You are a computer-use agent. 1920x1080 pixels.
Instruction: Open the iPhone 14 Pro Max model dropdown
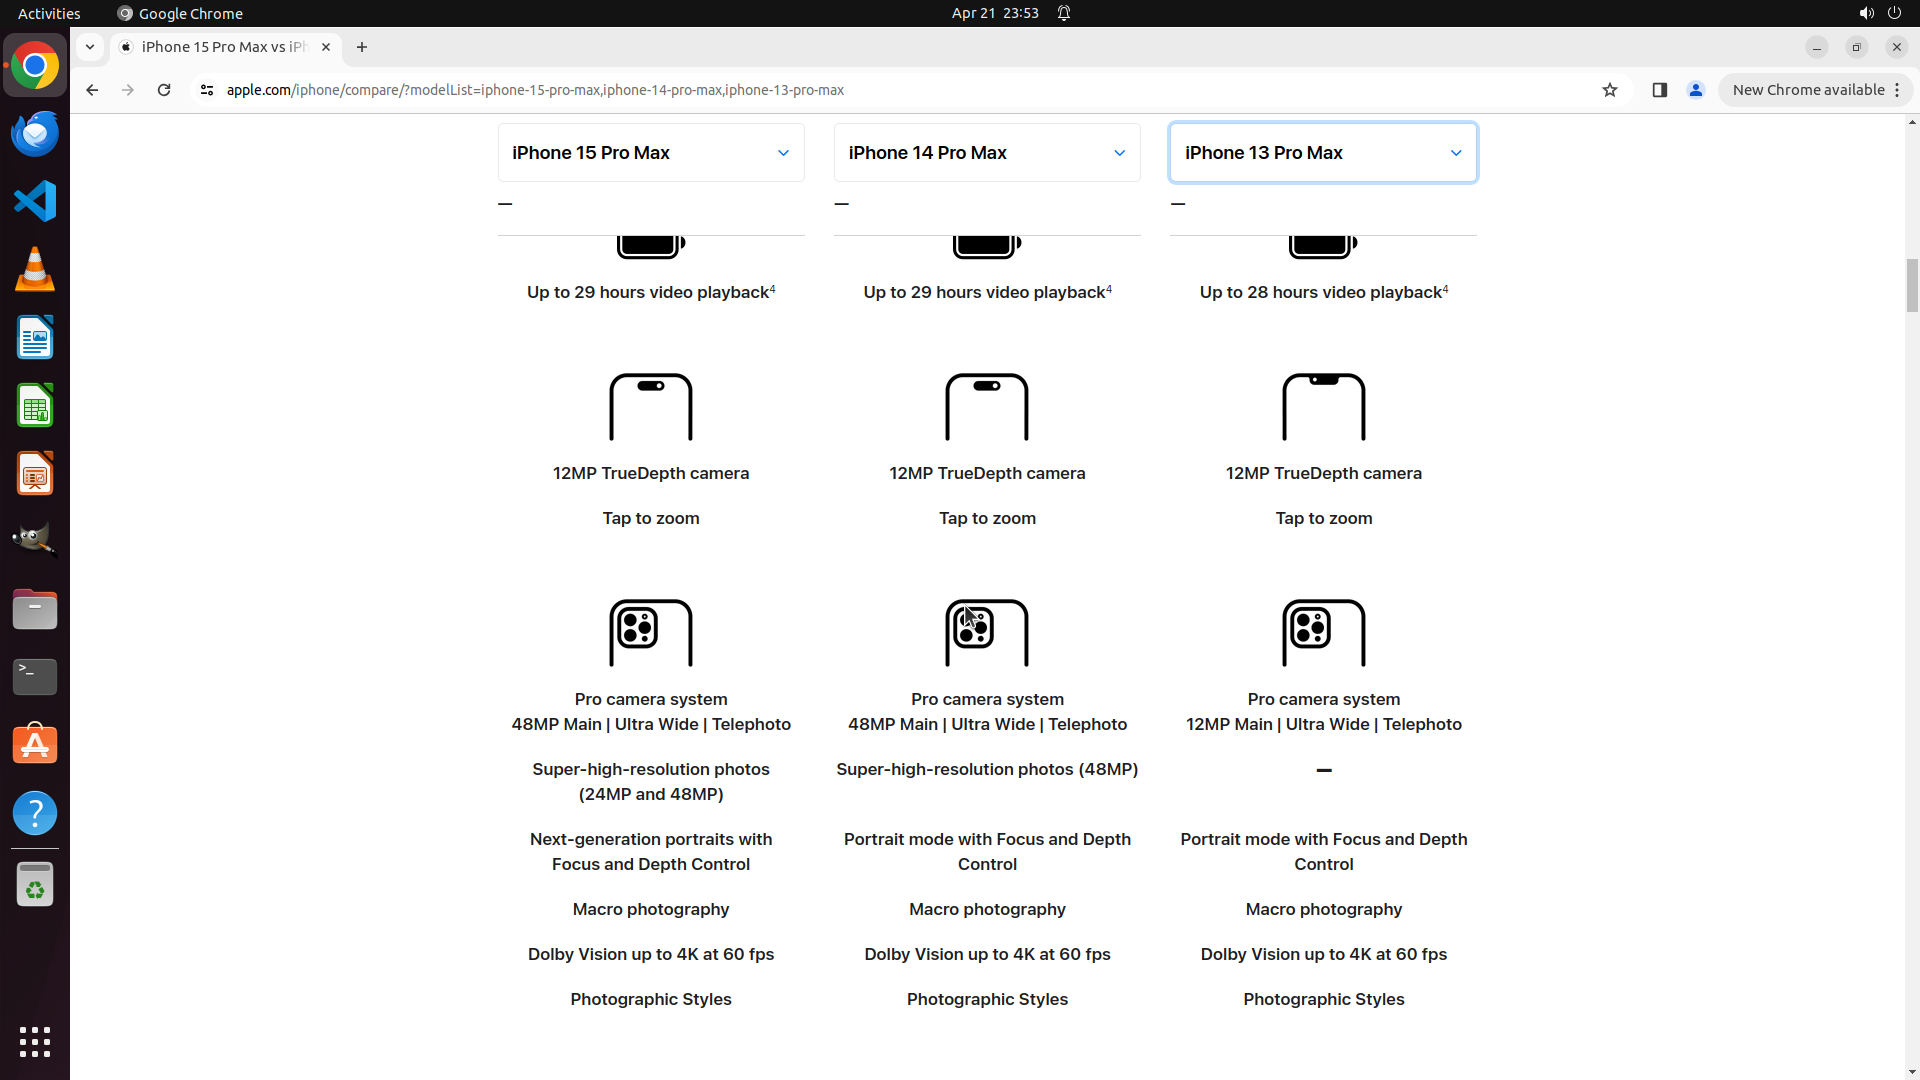(987, 153)
